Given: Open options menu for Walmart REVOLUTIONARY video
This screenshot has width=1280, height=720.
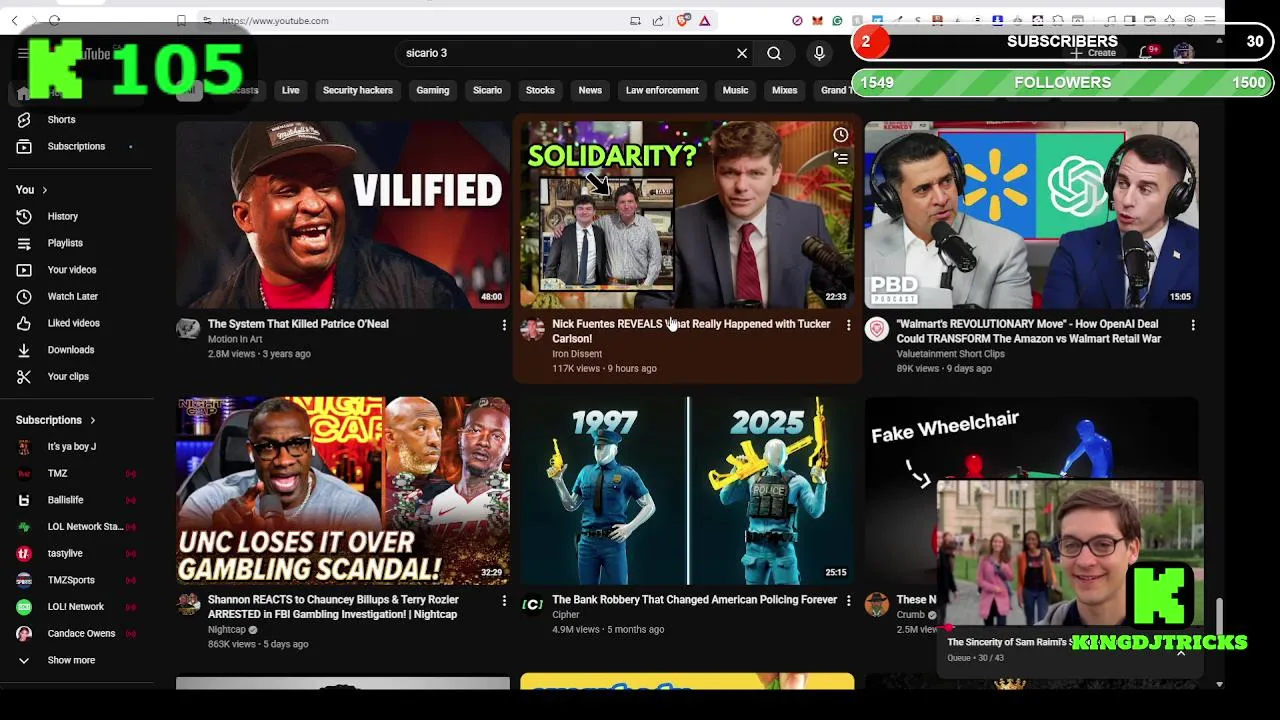Looking at the screenshot, I should tap(1192, 325).
